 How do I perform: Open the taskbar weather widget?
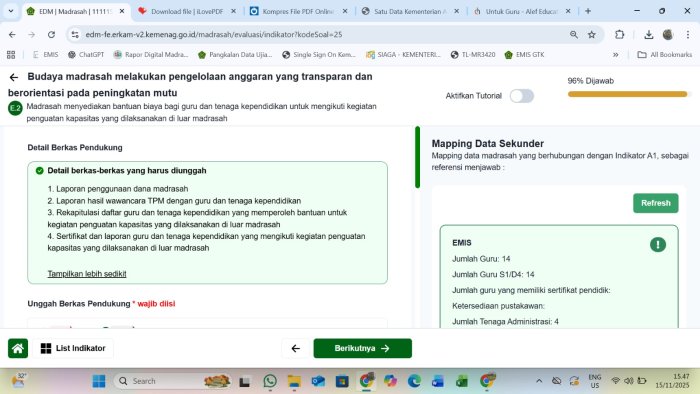click(19, 381)
